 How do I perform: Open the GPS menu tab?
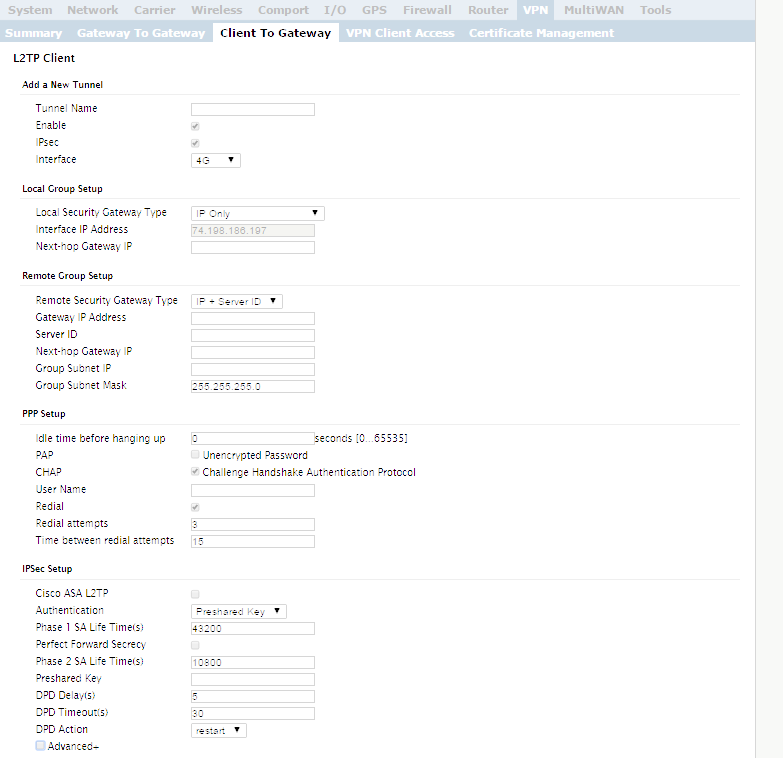coord(374,10)
